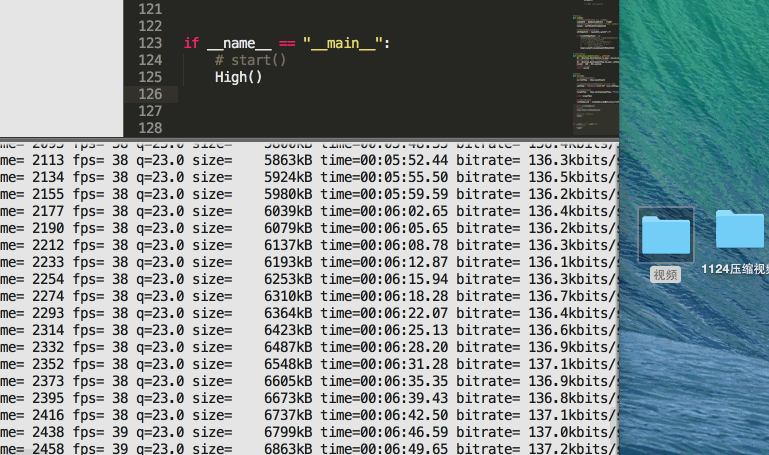Click the "# start()" comment line
Viewport: 769px width, 455px height.
250,60
